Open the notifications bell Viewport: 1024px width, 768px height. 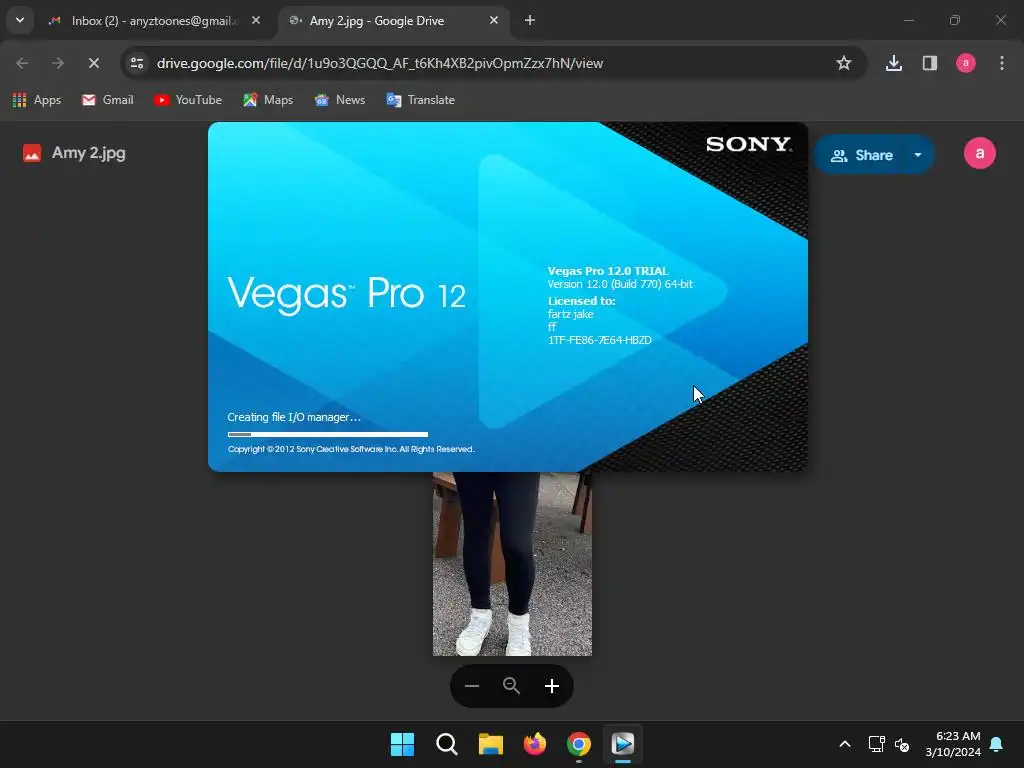coord(996,744)
